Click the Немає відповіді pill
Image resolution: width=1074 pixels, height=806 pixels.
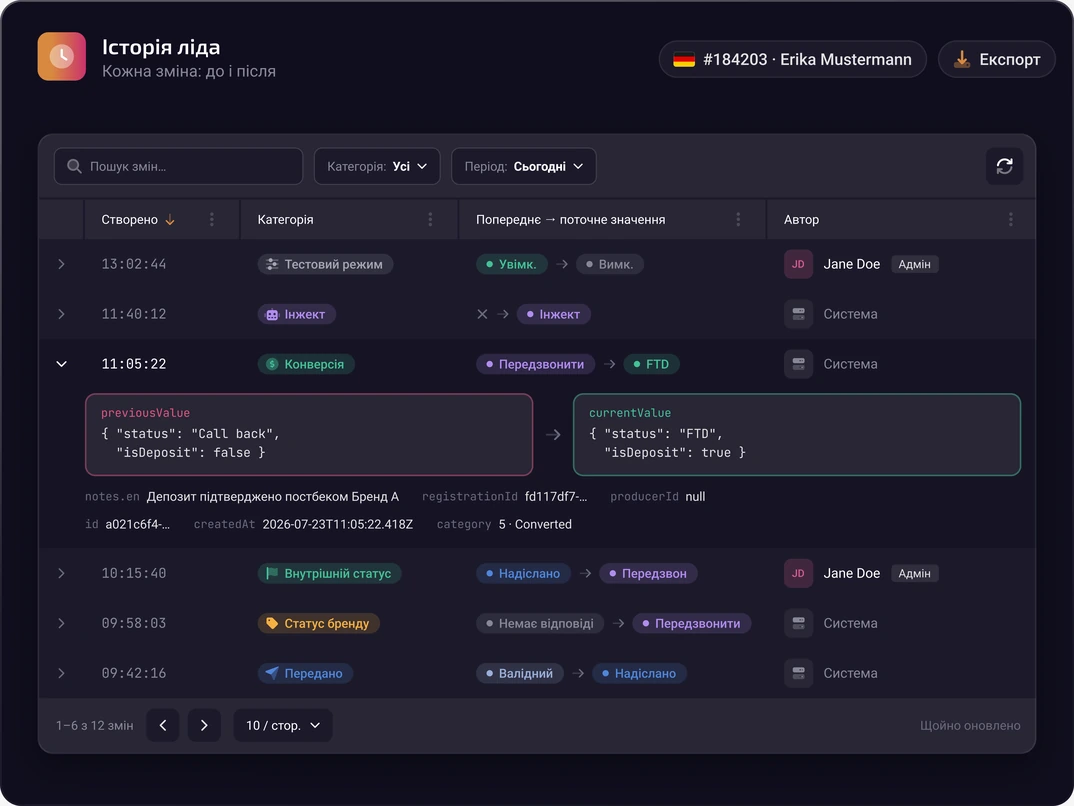pyautogui.click(x=540, y=623)
